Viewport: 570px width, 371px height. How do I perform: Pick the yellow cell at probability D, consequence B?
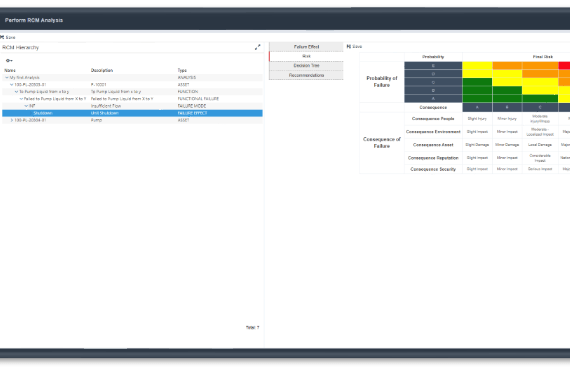point(507,74)
